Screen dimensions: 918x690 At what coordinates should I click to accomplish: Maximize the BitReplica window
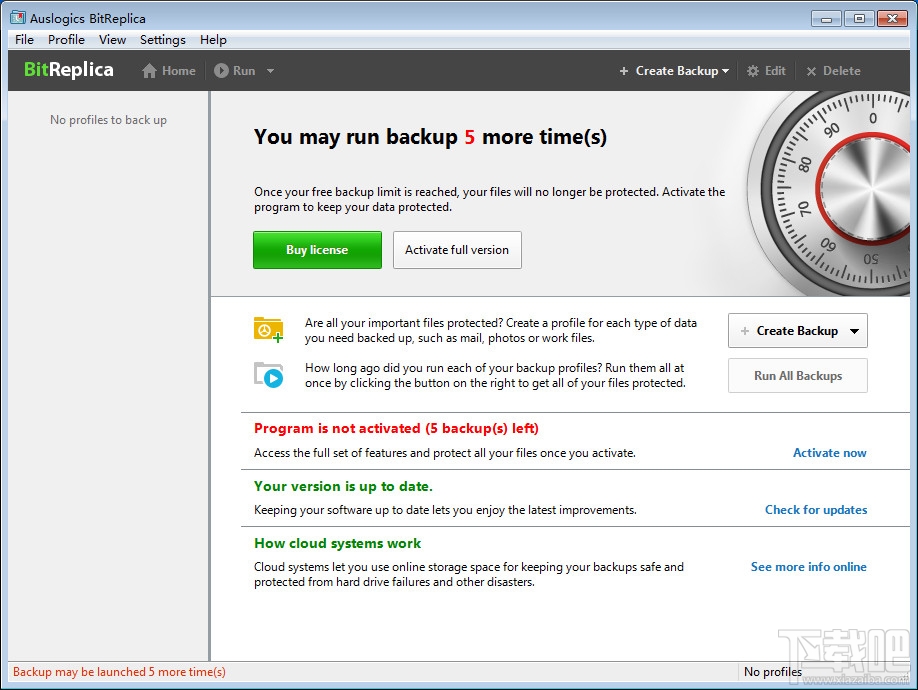point(859,19)
